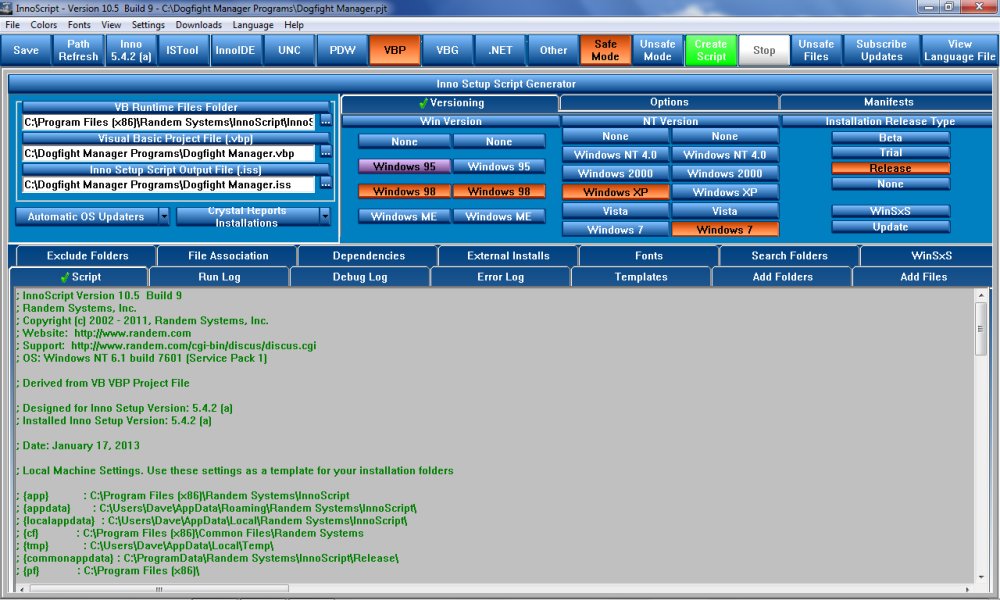This screenshot has width=1000, height=600.
Task: Set release type to Beta
Action: [890, 138]
